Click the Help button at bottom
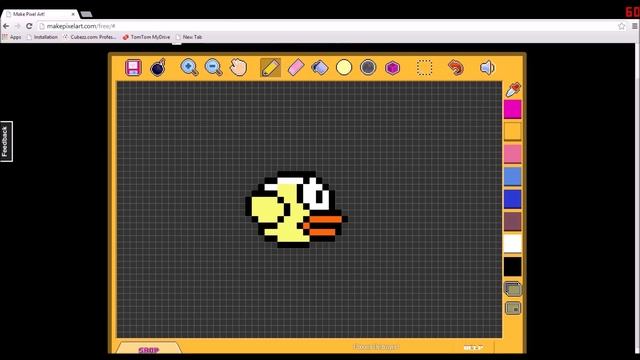 [473, 348]
